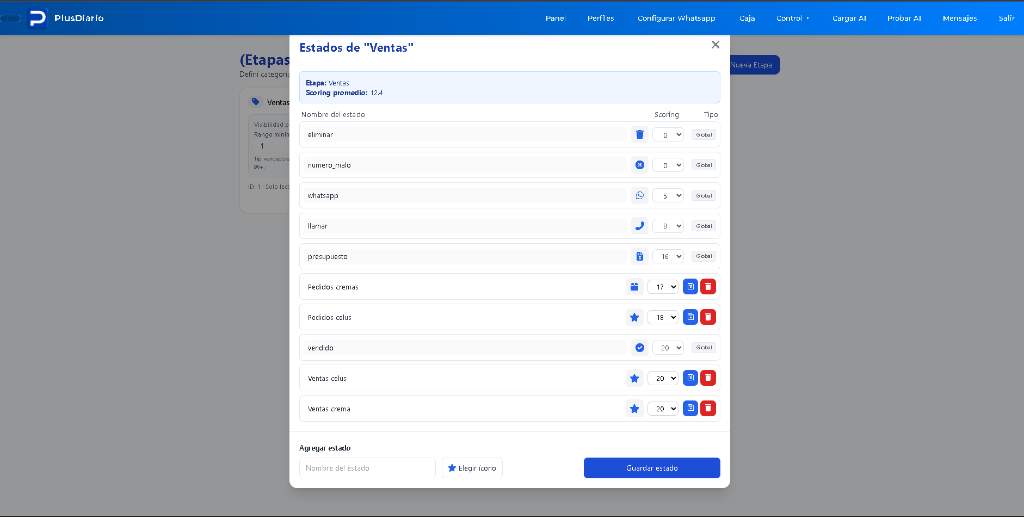The image size is (1024, 517).
Task: Open the scoring dropdown for presupuesto
Action: pyautogui.click(x=667, y=257)
